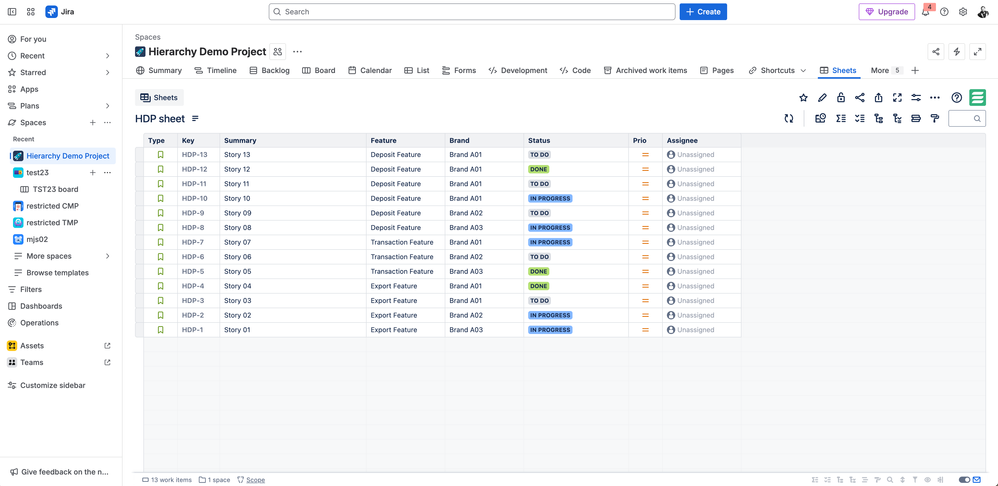Click the grouping stacked-bars icon

click(916, 118)
